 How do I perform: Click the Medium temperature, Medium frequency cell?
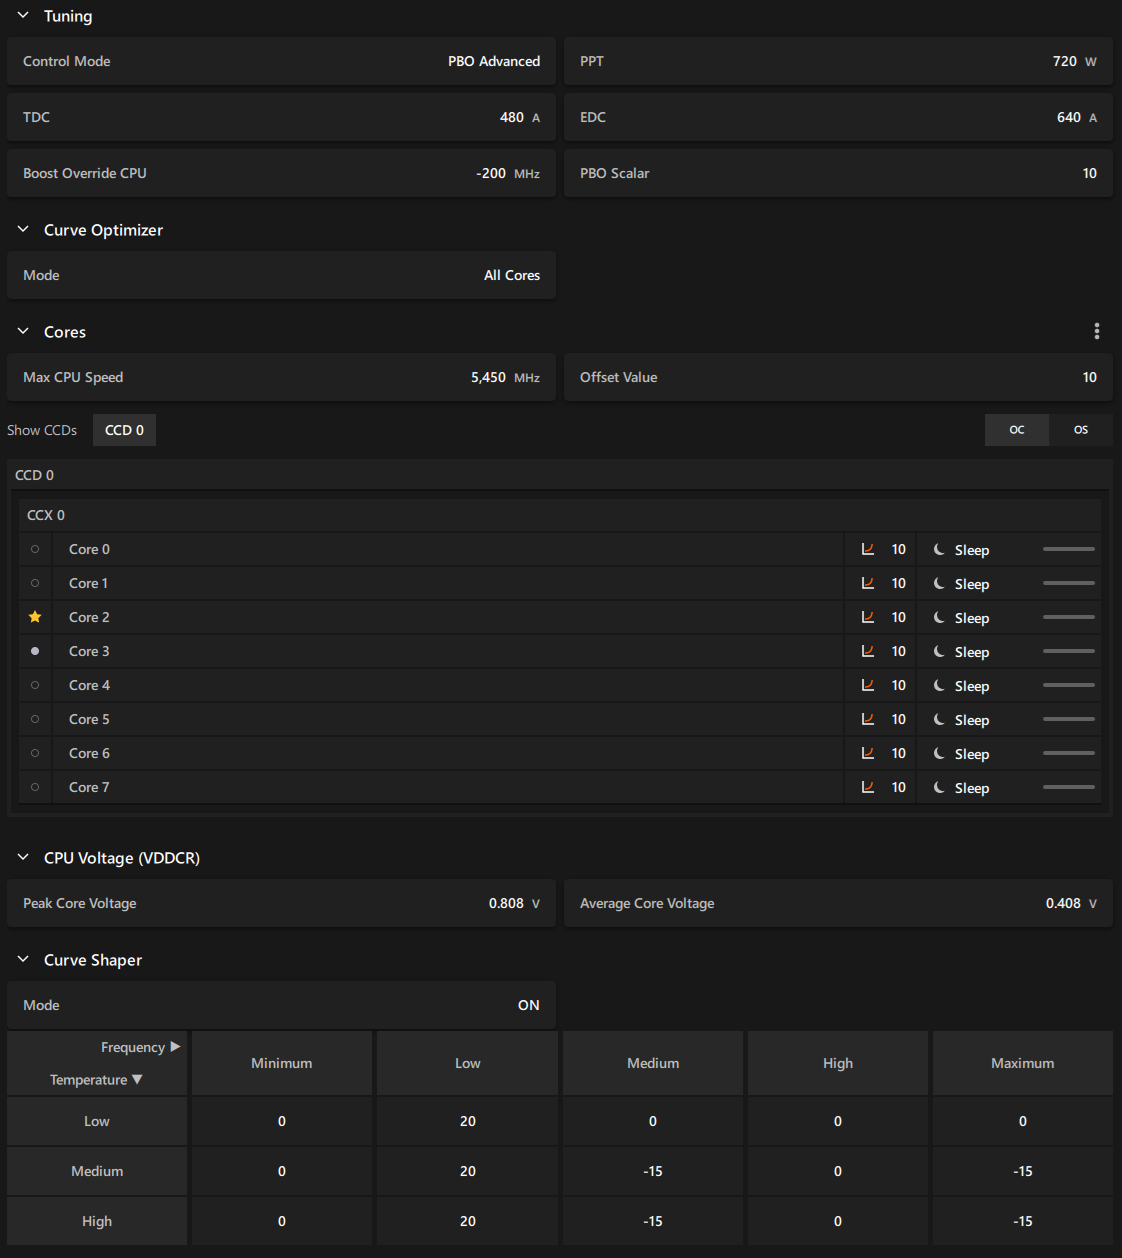click(x=653, y=1171)
